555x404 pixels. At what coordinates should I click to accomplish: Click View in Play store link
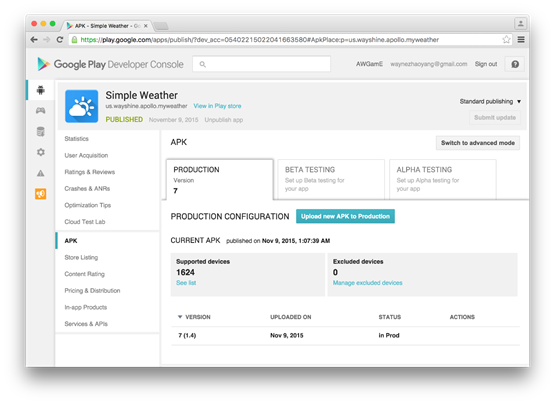[217, 106]
